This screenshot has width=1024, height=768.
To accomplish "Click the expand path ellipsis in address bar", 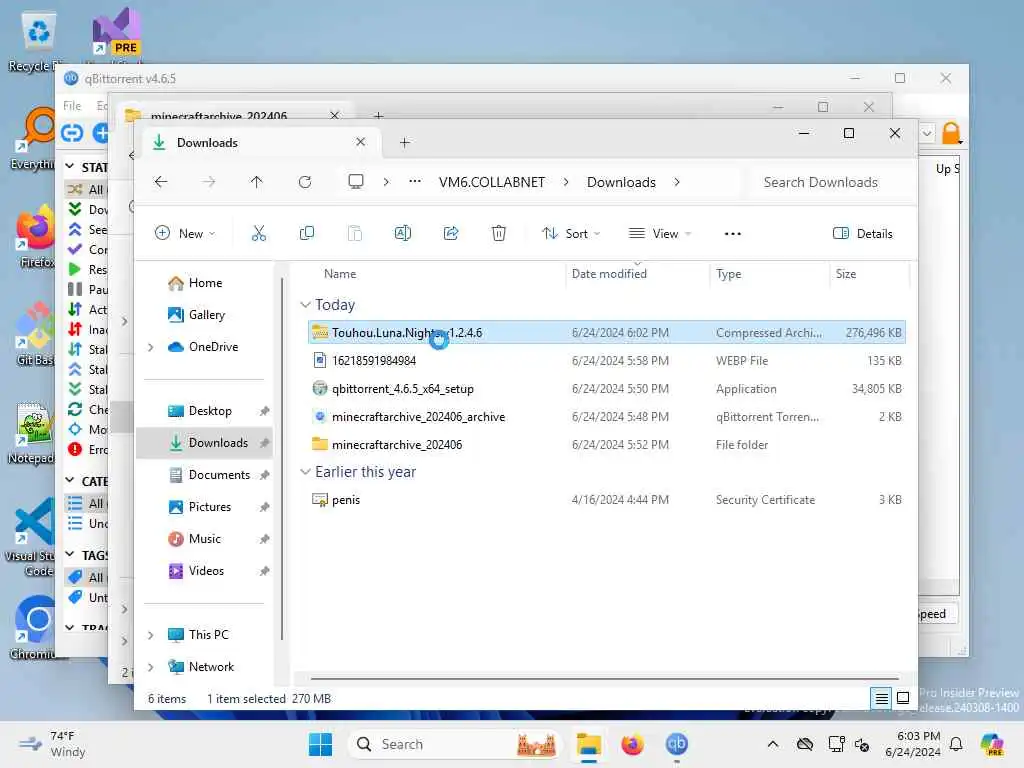I will (415, 182).
